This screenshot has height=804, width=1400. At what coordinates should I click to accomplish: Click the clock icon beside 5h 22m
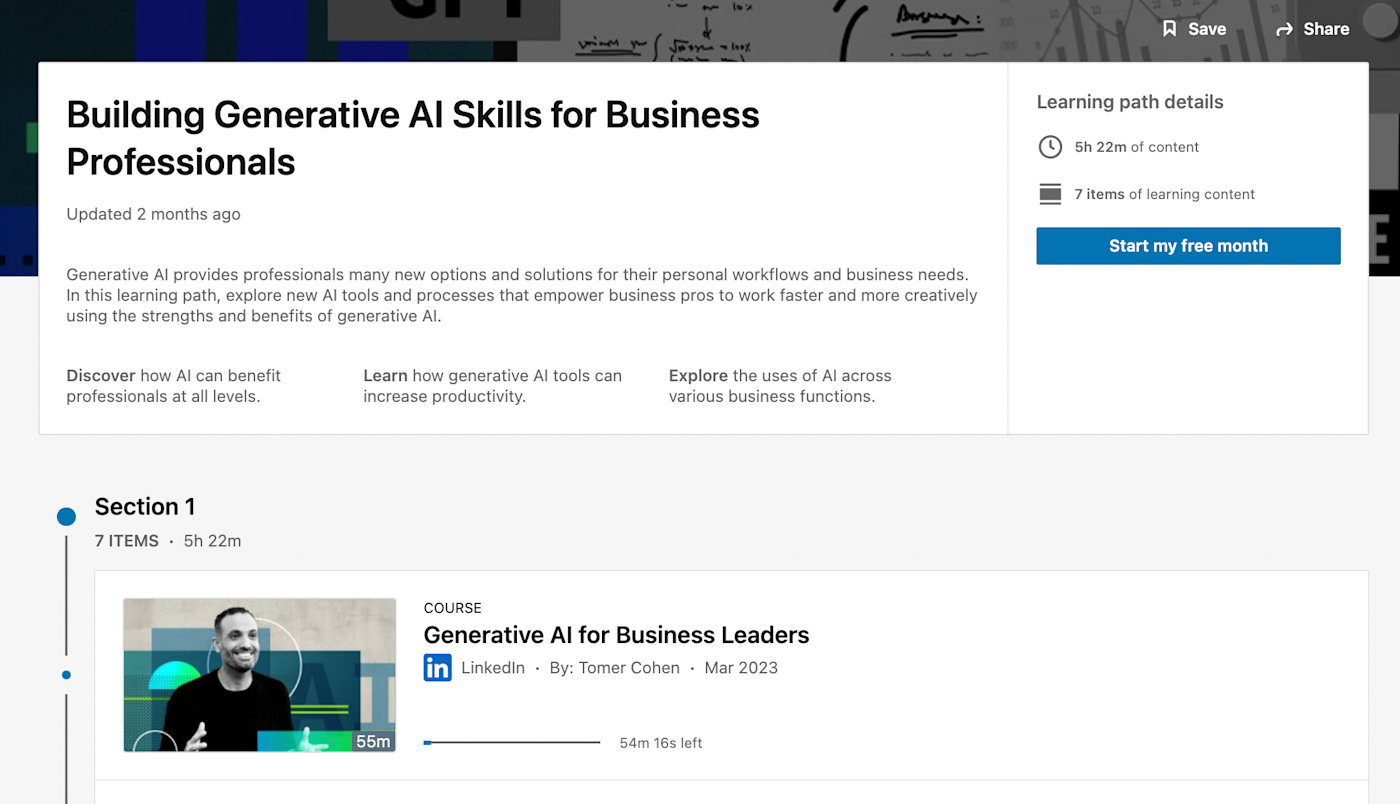(x=1050, y=147)
